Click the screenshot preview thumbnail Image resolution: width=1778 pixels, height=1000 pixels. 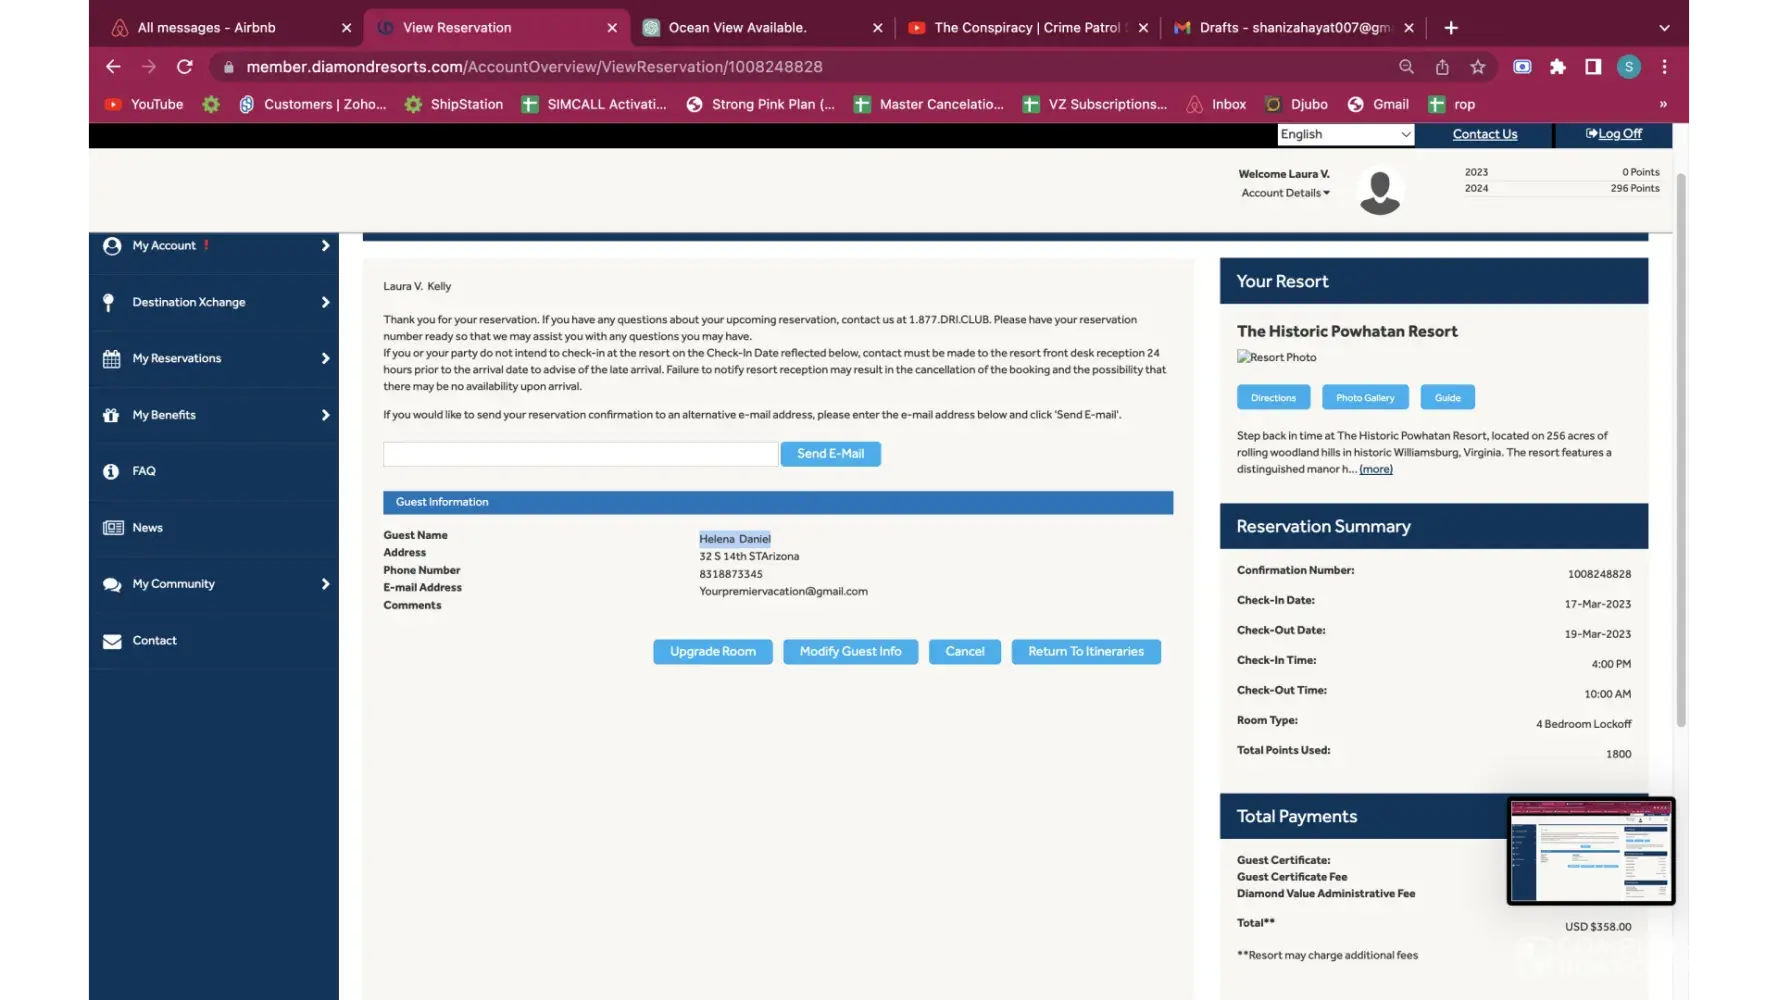(x=1590, y=851)
